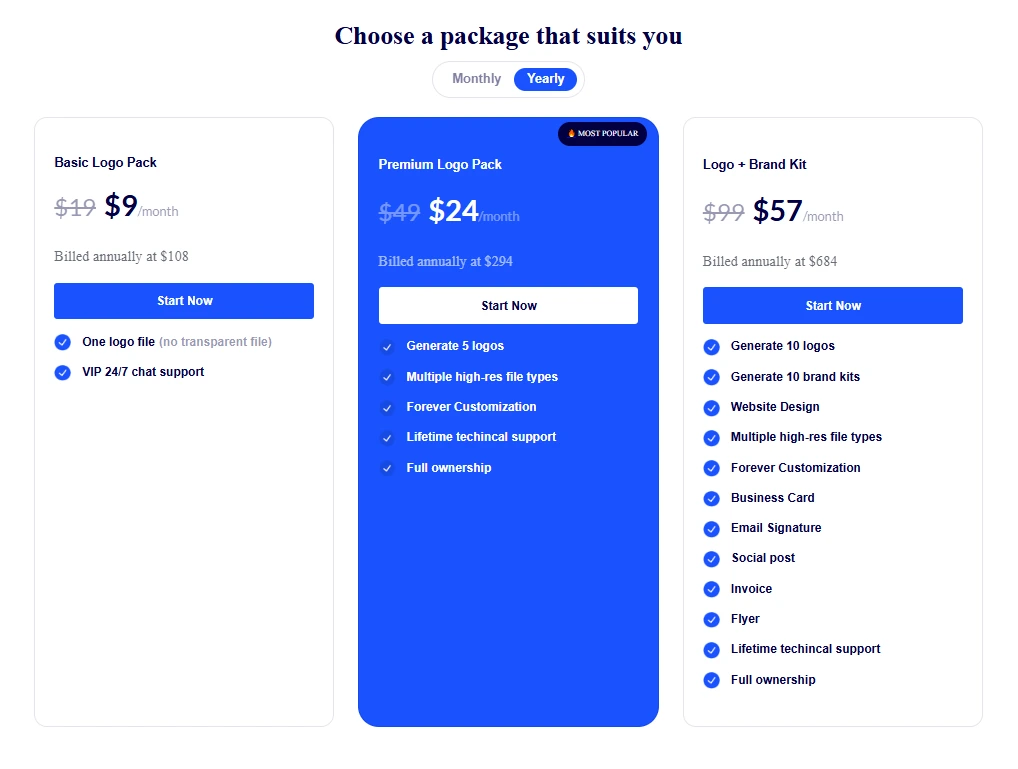Click the Most Popular badge
The height and width of the screenshot is (769, 1018).
(x=602, y=134)
